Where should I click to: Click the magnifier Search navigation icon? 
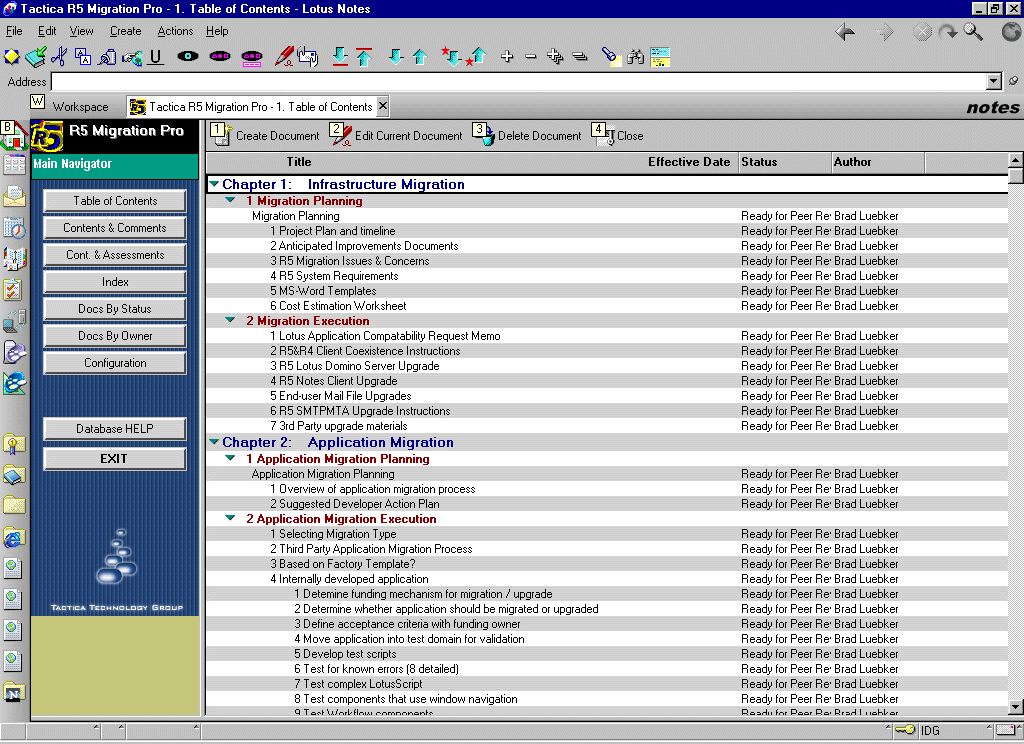973,32
